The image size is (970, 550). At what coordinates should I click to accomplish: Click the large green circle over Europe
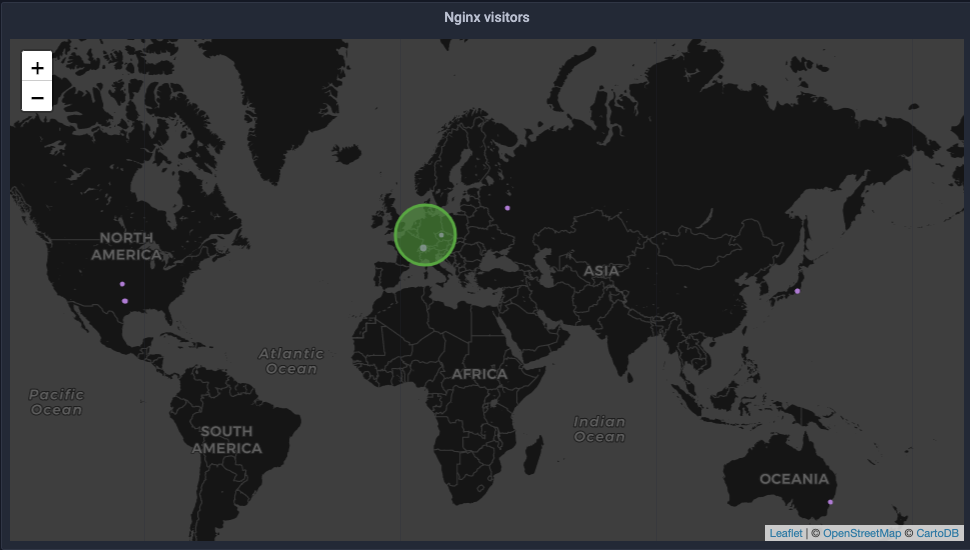tap(426, 235)
